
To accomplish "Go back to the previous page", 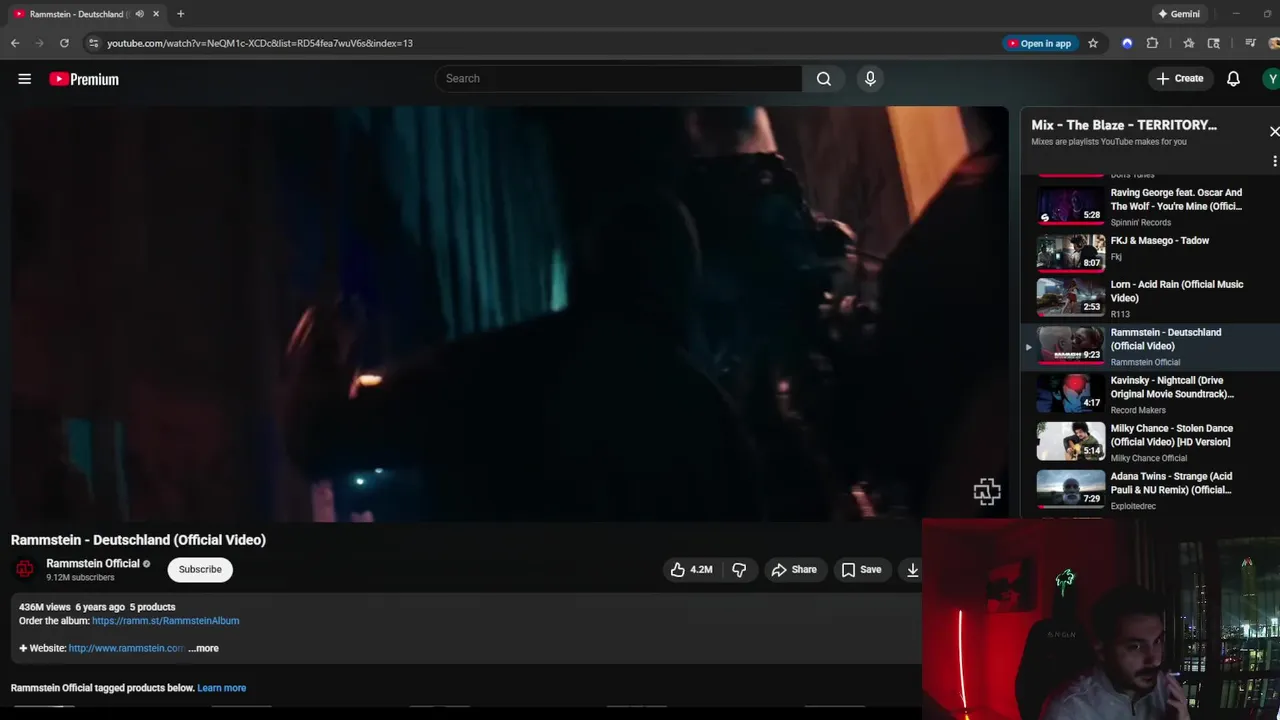I will coord(15,43).
